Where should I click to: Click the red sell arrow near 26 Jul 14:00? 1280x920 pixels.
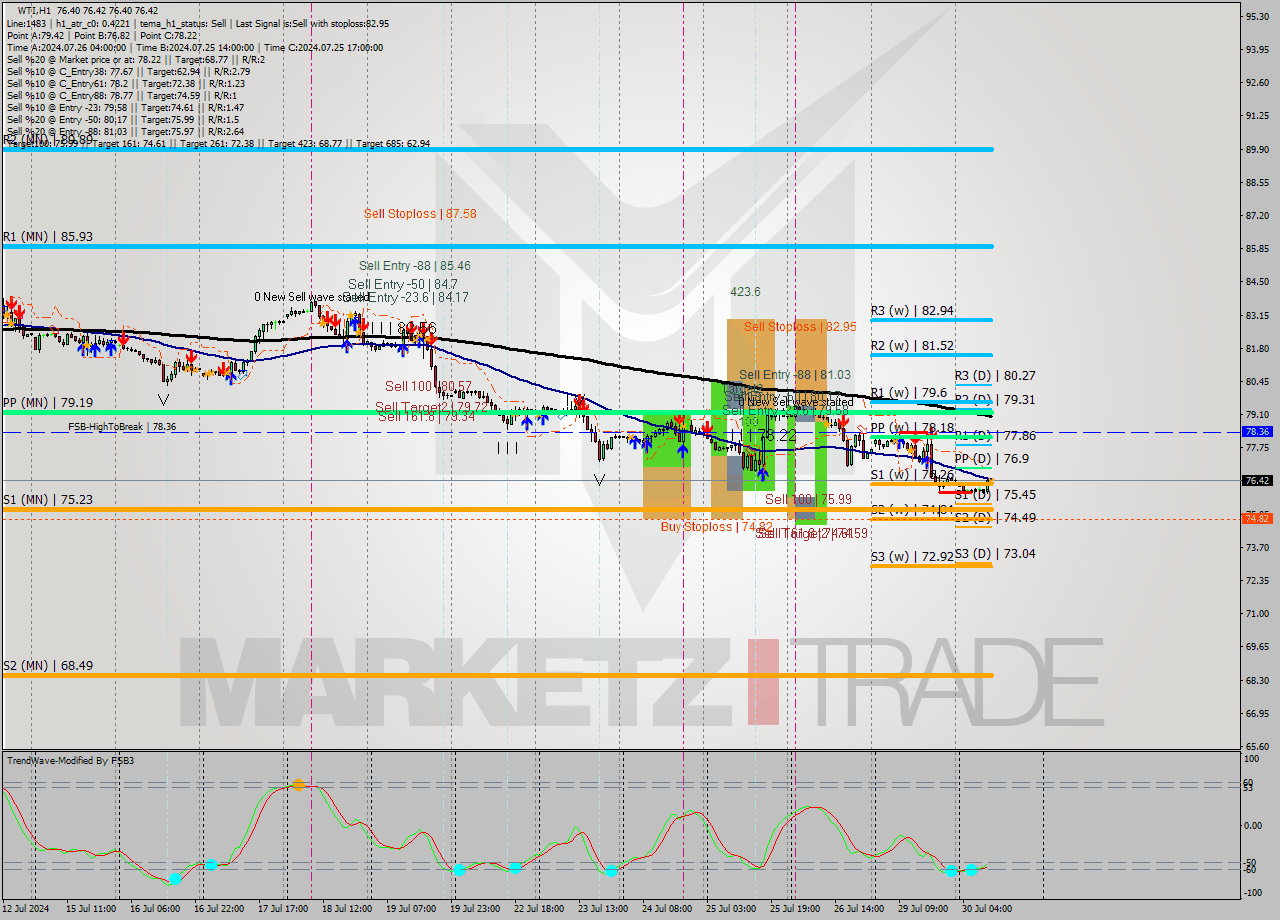[845, 422]
